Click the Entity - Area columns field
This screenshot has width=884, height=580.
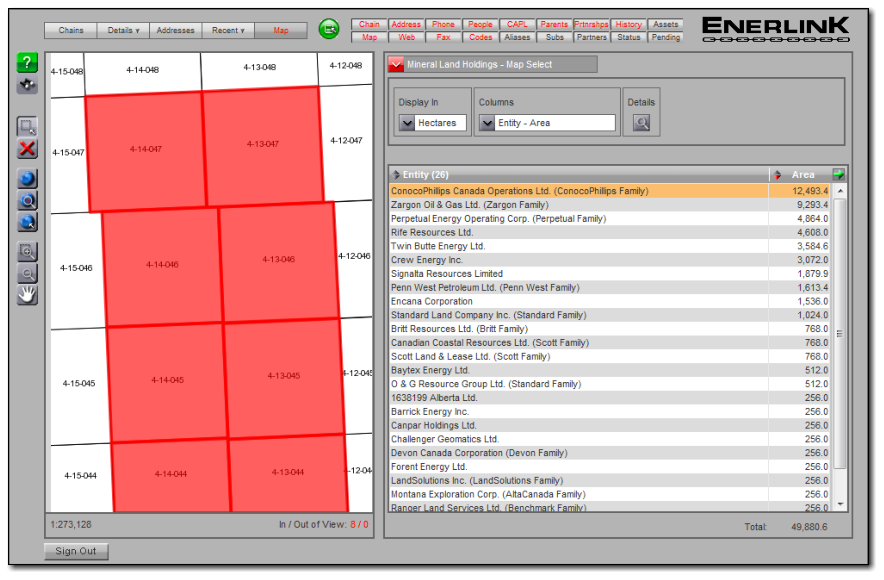click(x=555, y=123)
